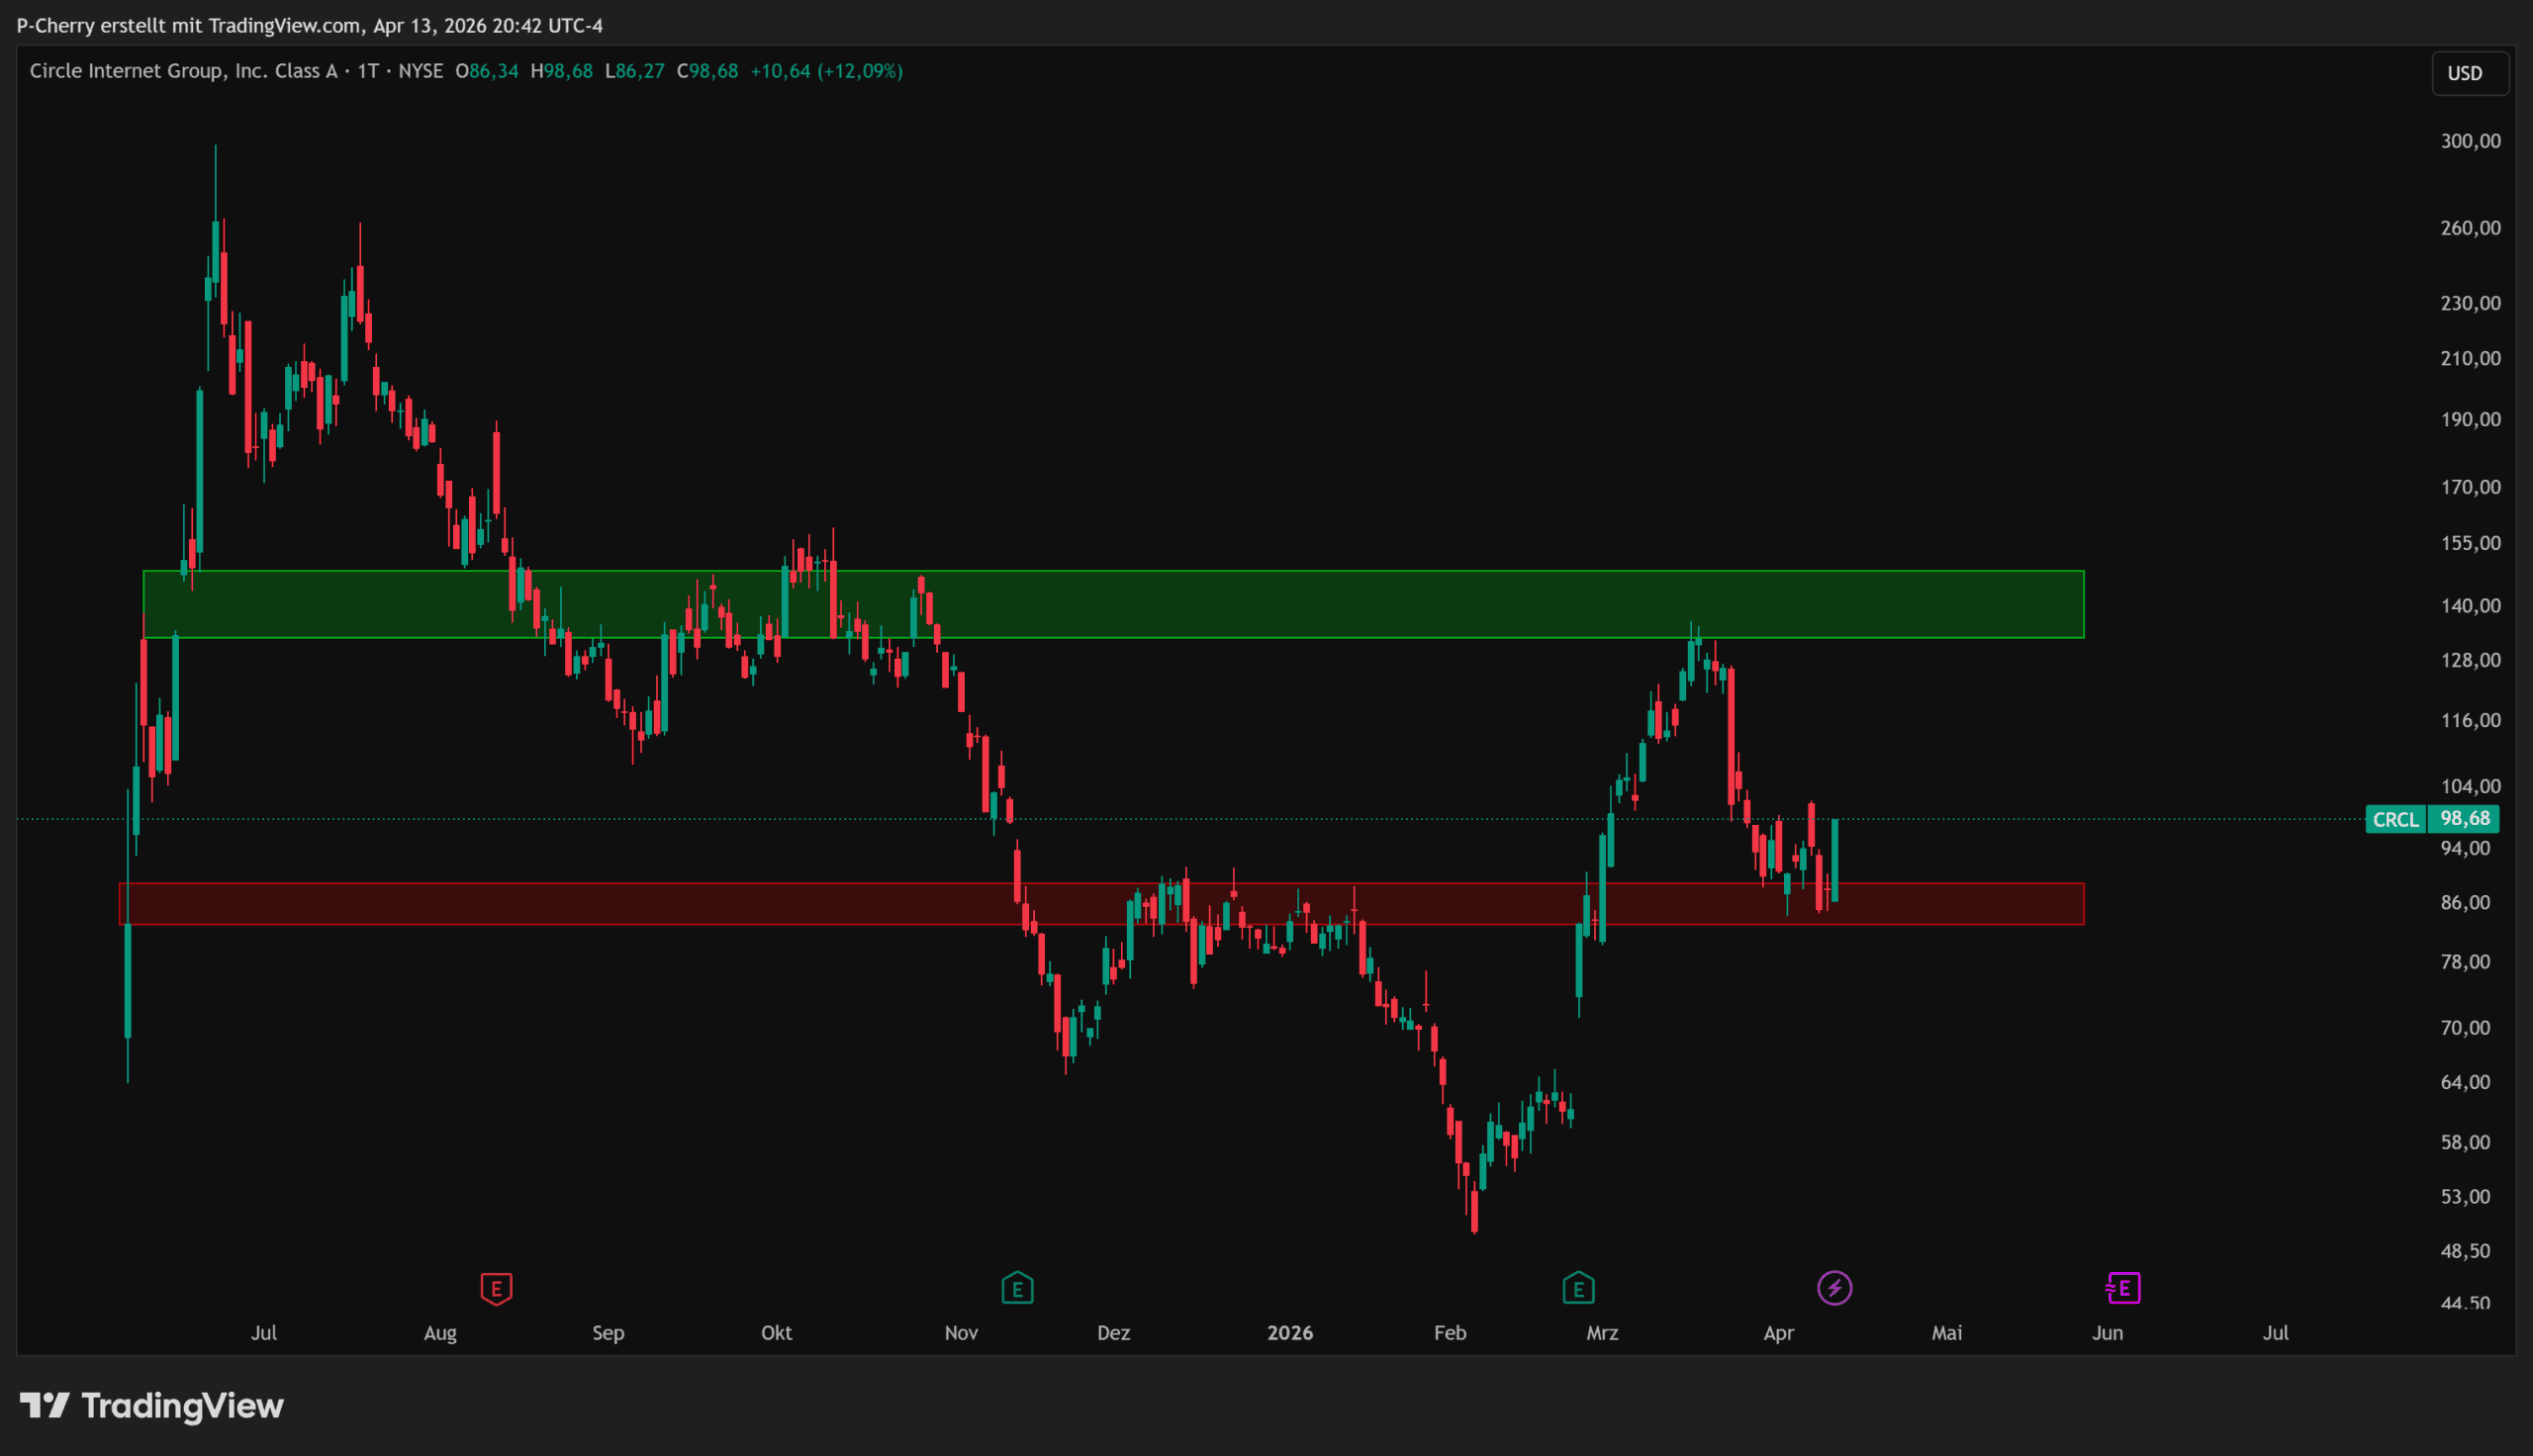Image resolution: width=2533 pixels, height=1456 pixels.
Task: Click the Okt label on time axis
Action: click(x=776, y=1333)
